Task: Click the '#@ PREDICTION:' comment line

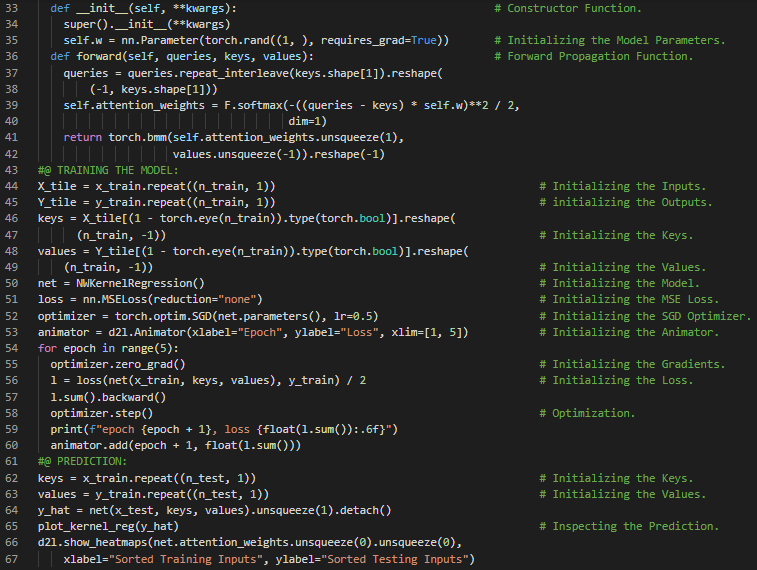Action: point(82,462)
